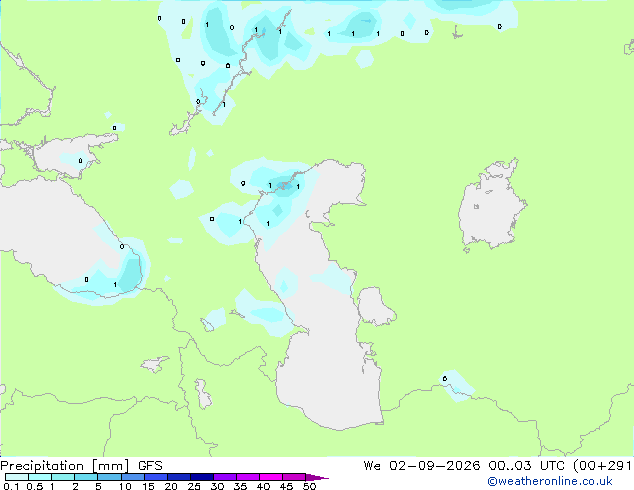Select the 2 mm legend color swatch
The width and height of the screenshot is (634, 490).
[x=86, y=477]
